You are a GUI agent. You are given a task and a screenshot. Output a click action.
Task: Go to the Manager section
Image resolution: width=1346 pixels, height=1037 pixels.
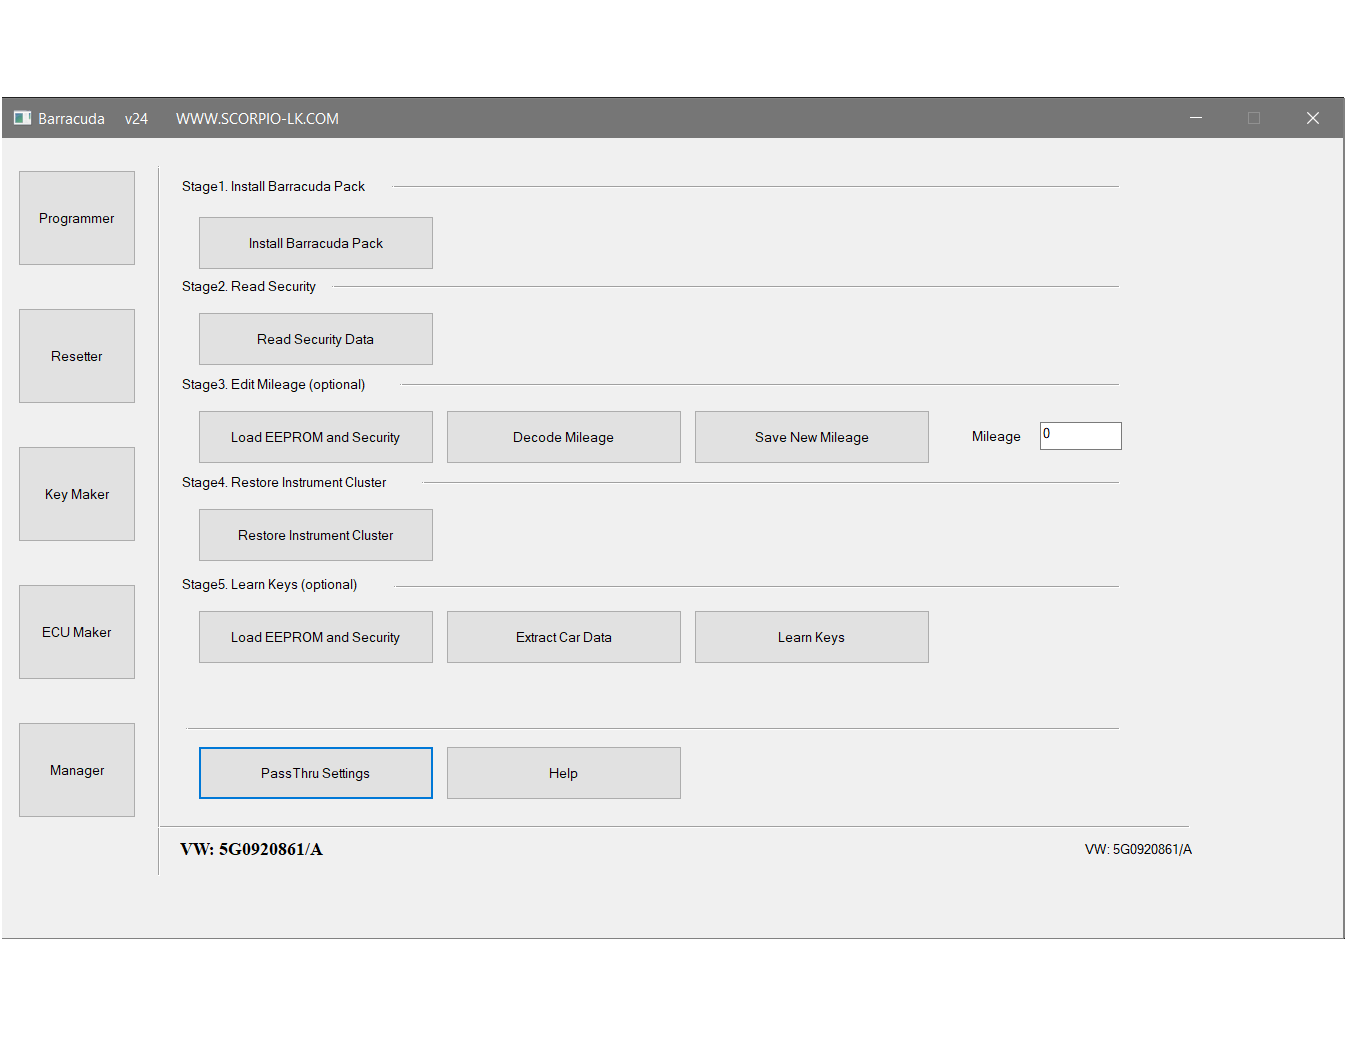77,770
